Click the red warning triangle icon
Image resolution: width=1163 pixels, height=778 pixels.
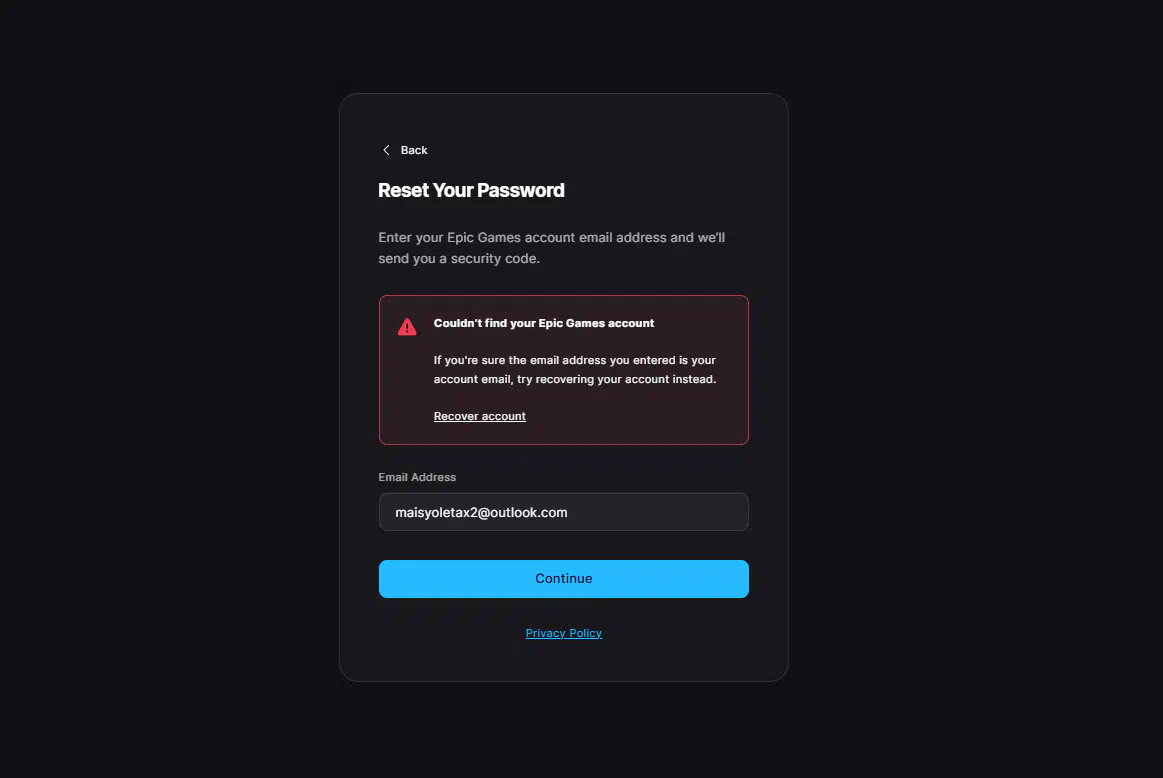[406, 327]
